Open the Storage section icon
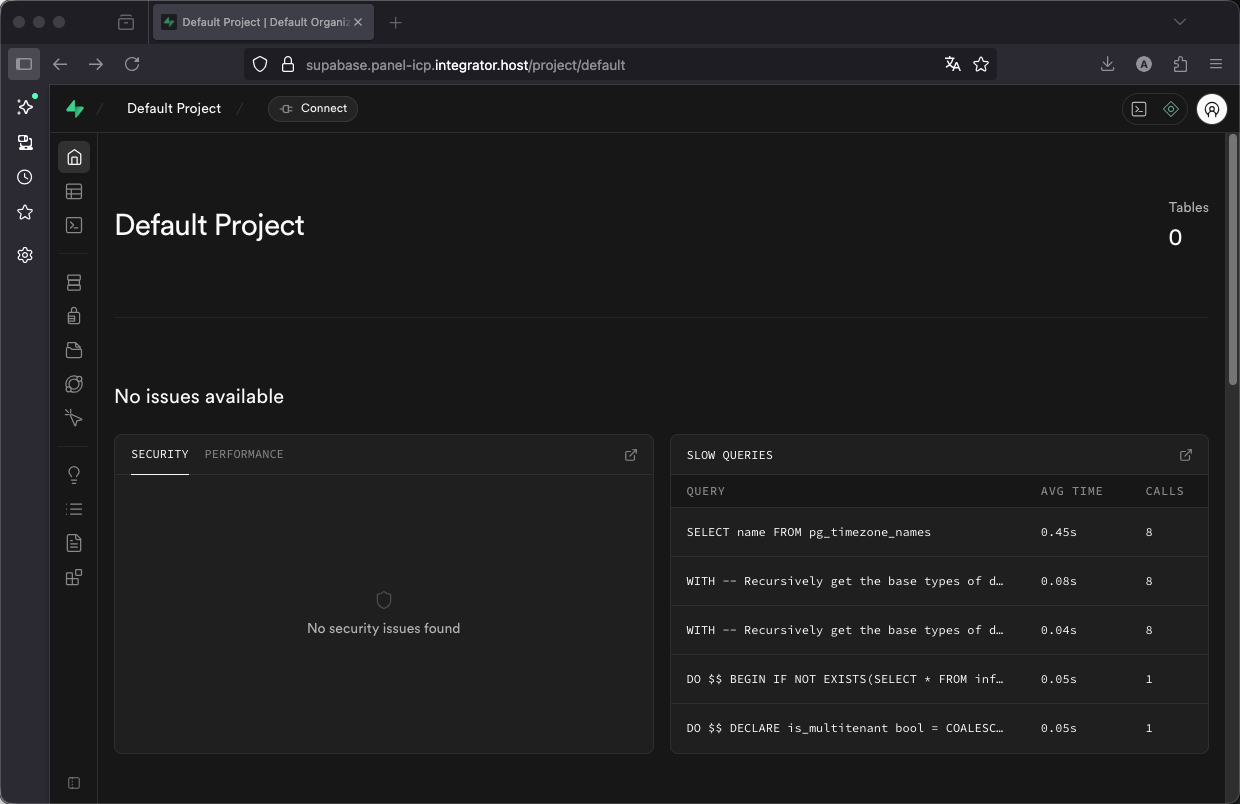 tap(74, 350)
